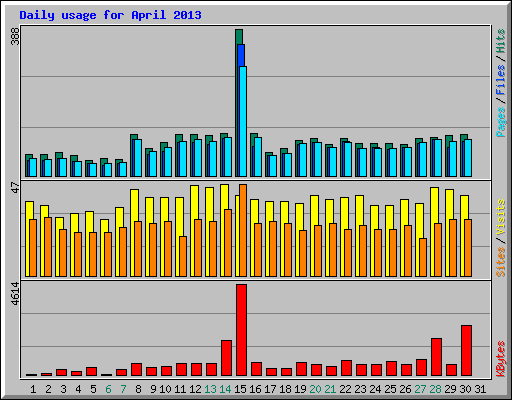This screenshot has width=512, height=400.
Task: Click green weekend day label '7'
Action: click(123, 389)
